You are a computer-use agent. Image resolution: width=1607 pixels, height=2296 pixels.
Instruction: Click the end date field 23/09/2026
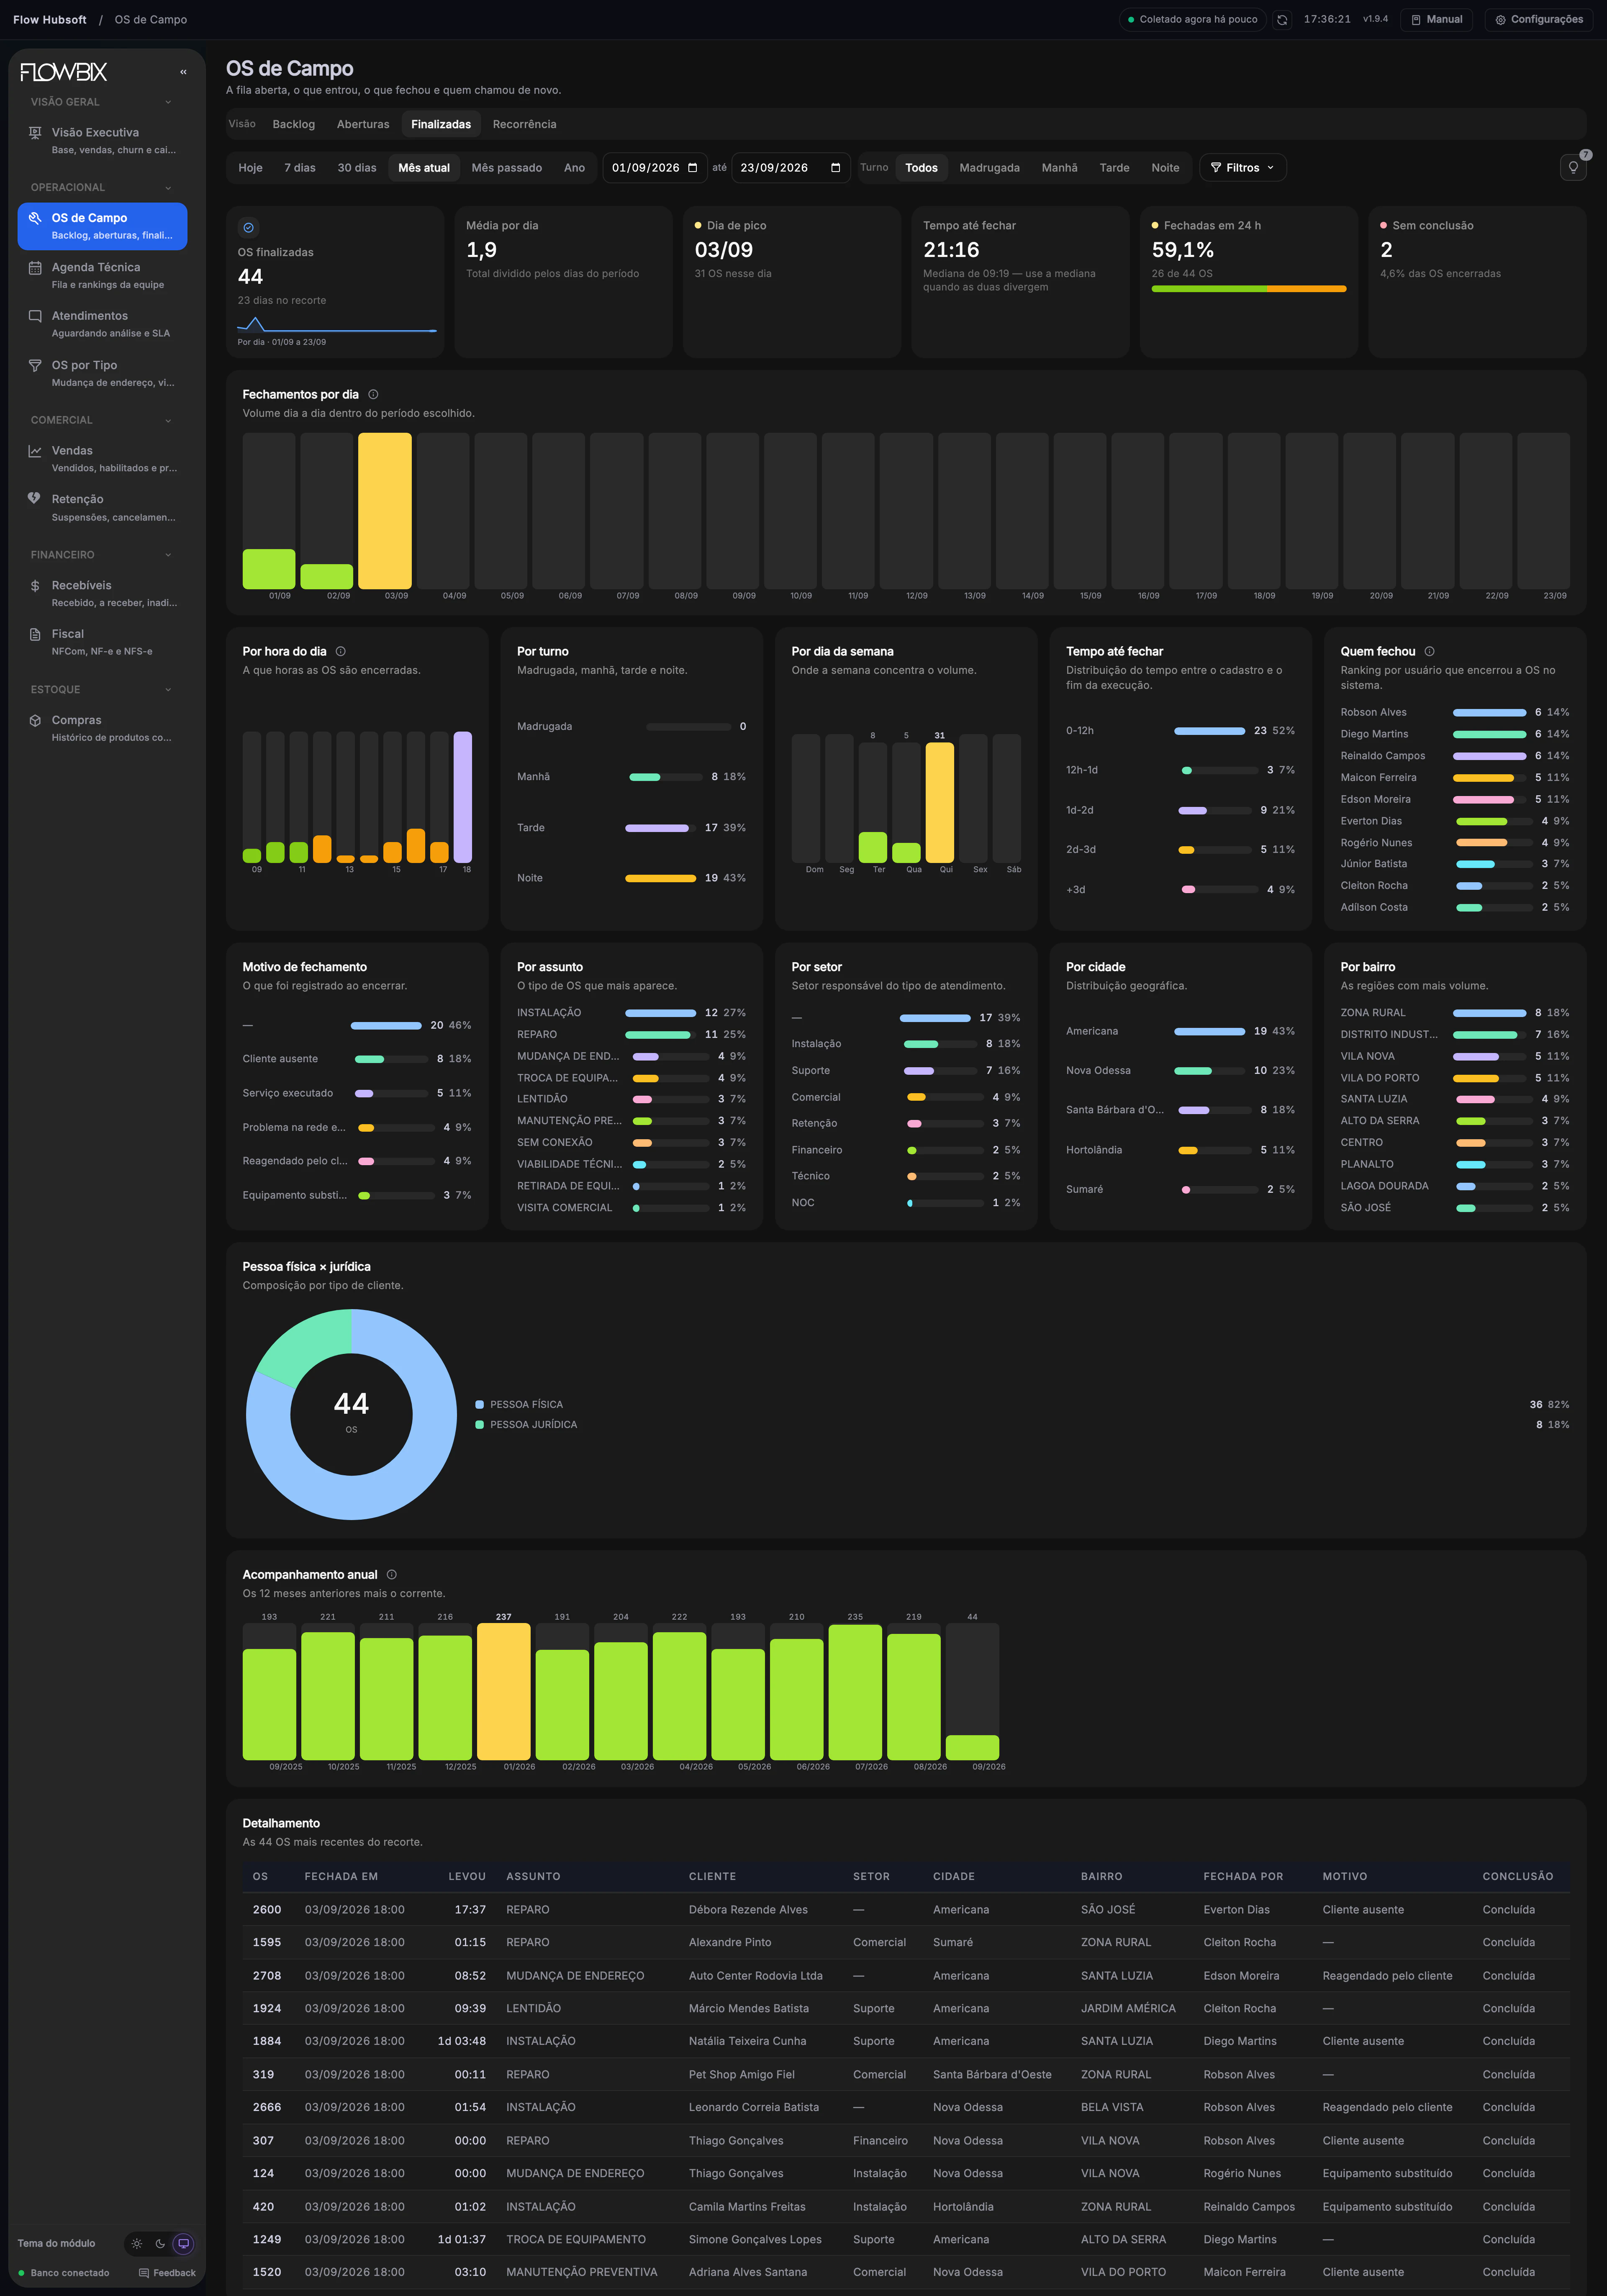[790, 168]
